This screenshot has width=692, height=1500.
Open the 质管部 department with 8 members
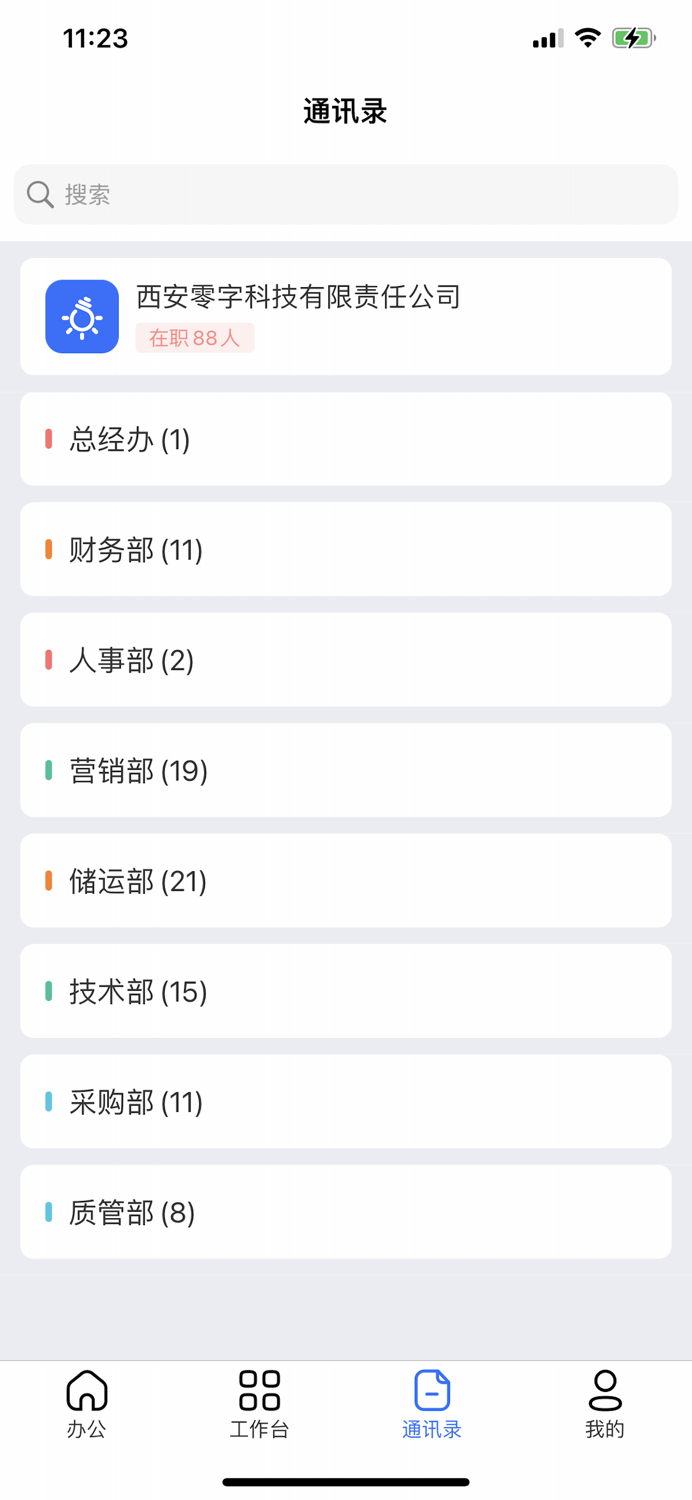[345, 1211]
